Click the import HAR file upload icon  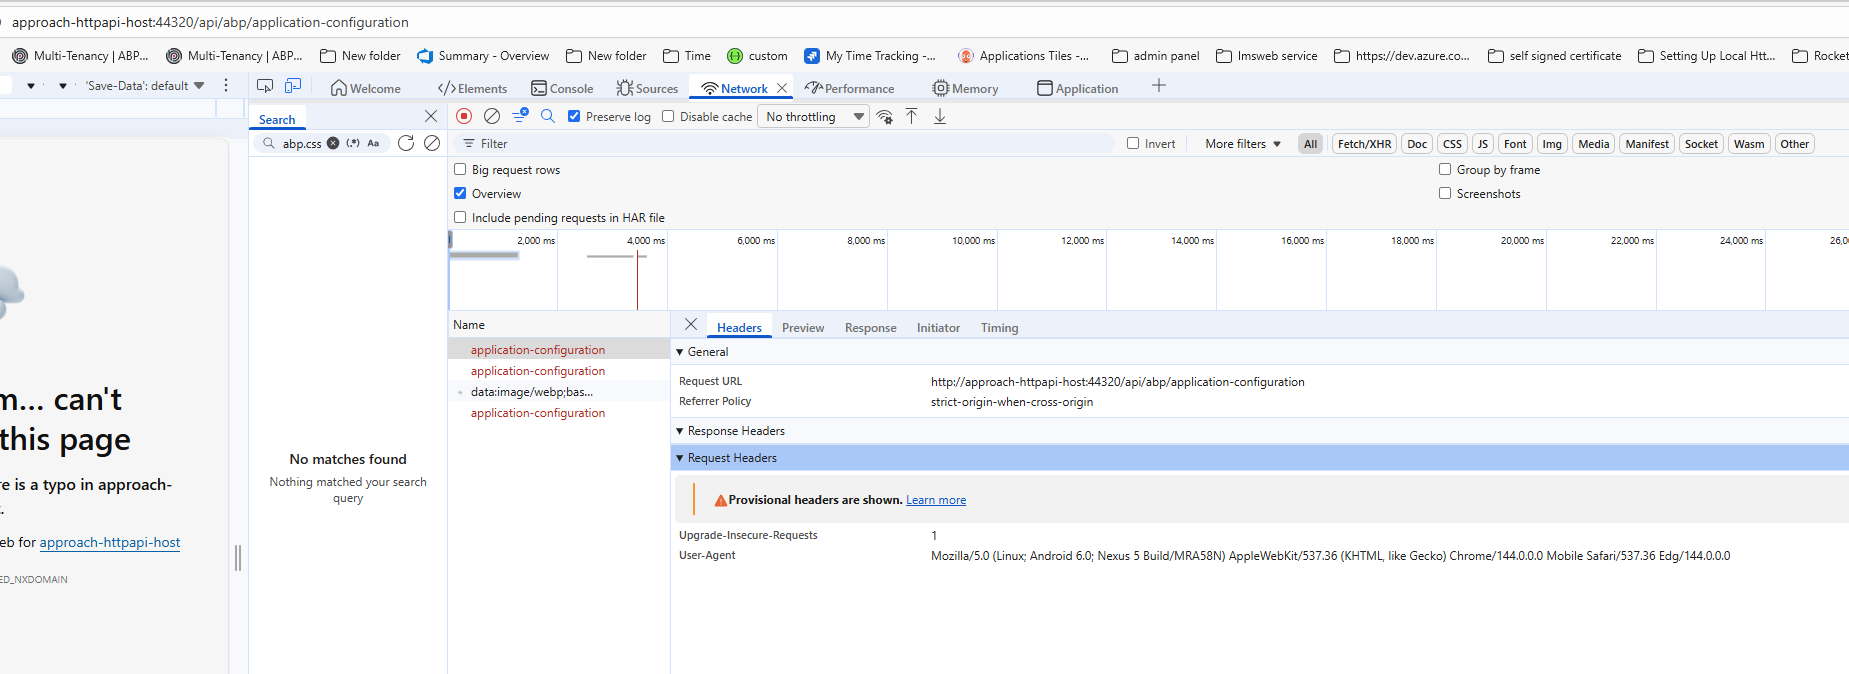click(x=912, y=116)
